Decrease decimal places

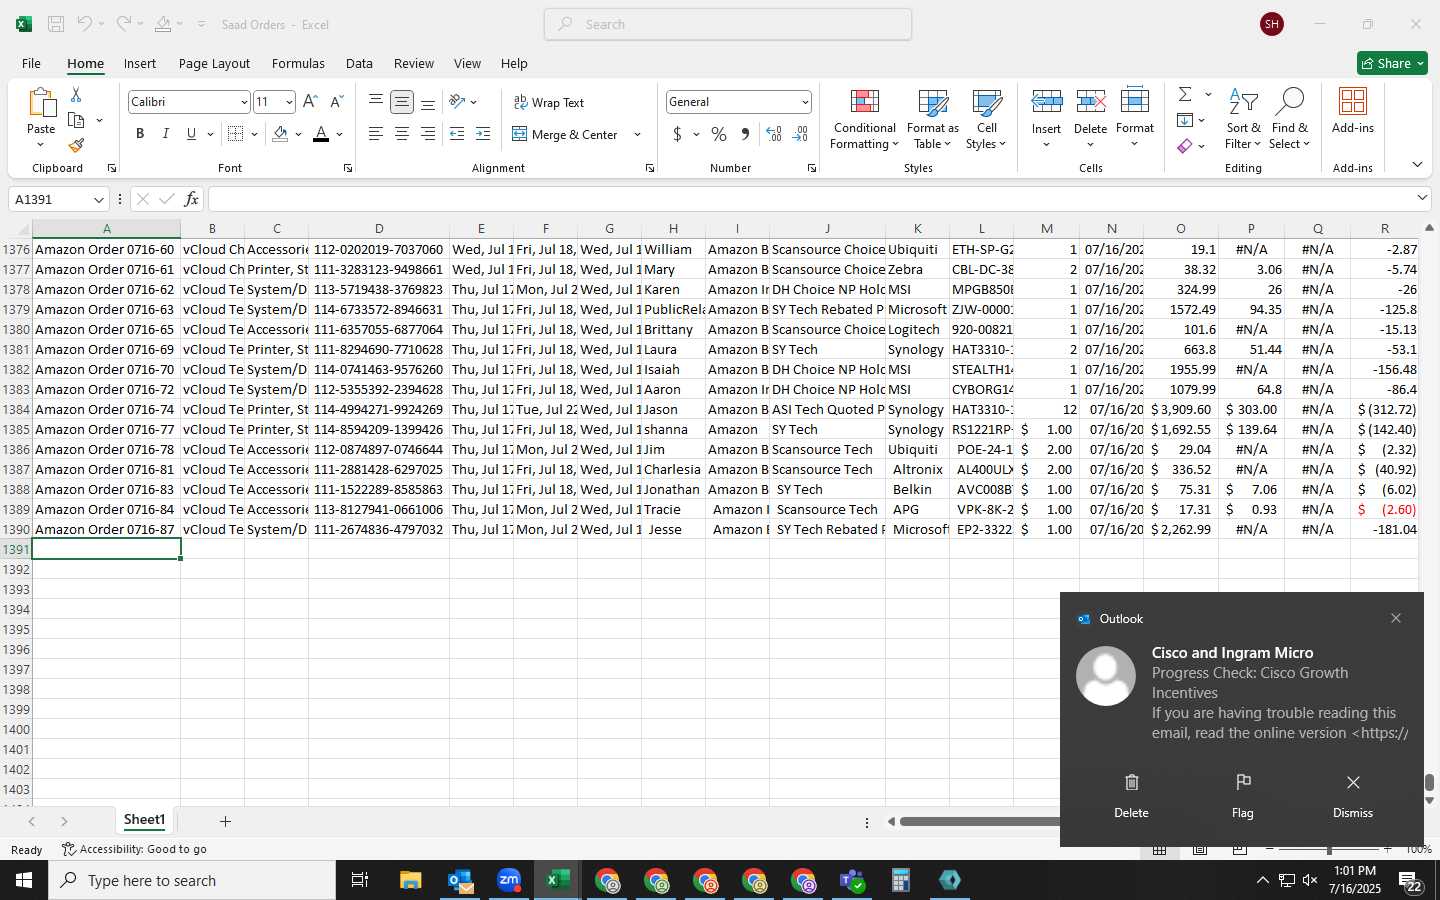[x=800, y=134]
